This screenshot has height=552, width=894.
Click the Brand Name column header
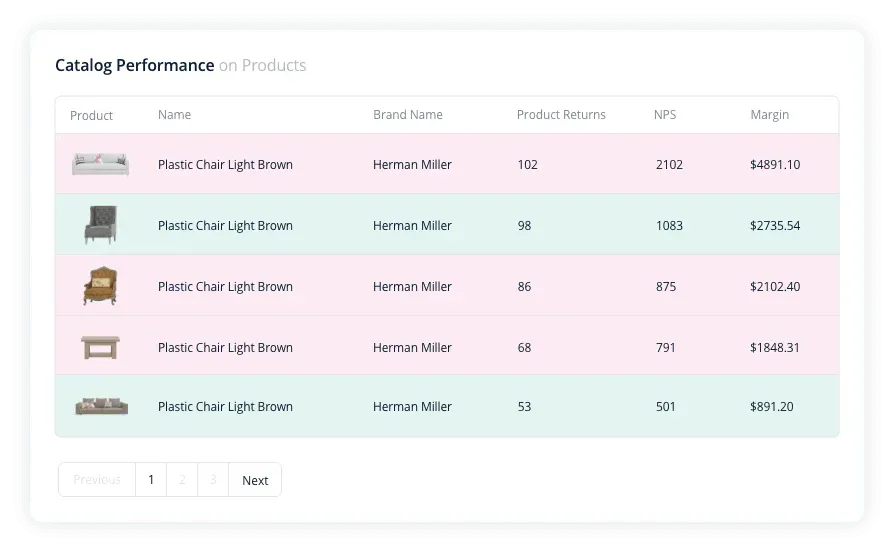[x=407, y=115]
